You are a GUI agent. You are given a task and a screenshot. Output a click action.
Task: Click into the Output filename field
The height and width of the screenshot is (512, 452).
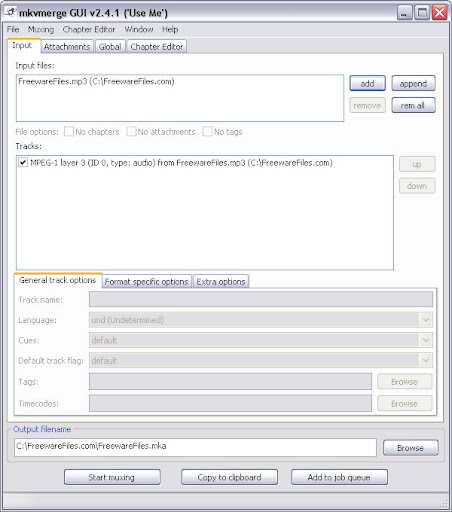(x=195, y=447)
